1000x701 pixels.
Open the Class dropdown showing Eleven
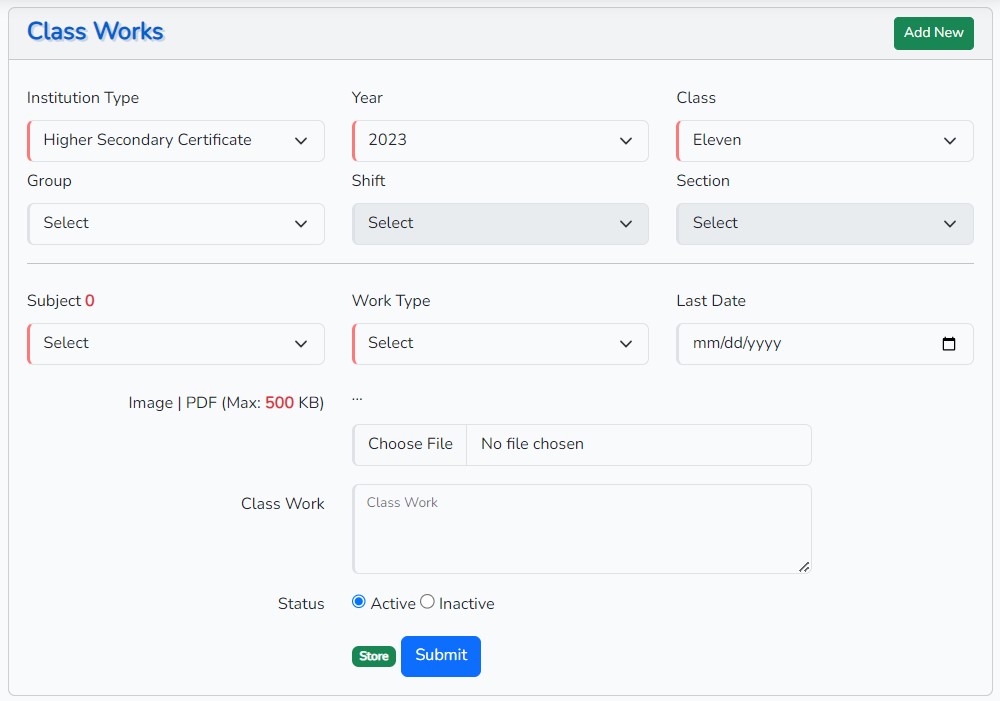(x=824, y=141)
